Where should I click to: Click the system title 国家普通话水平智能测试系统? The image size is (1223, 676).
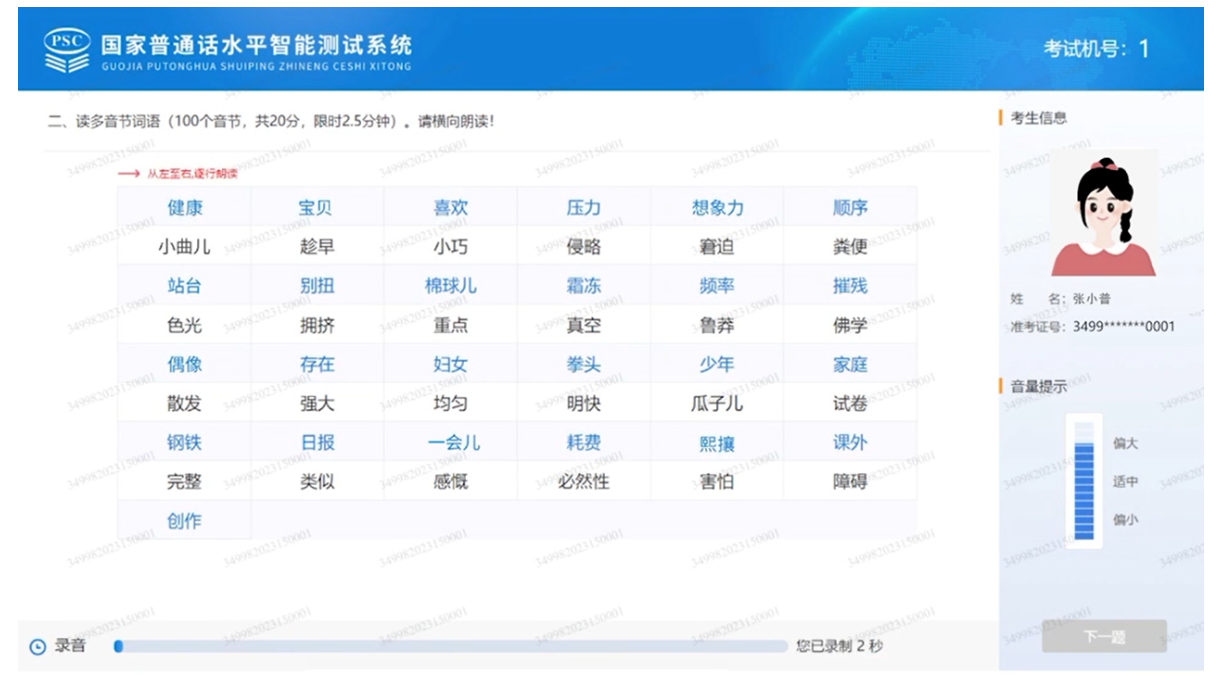[x=256, y=45]
